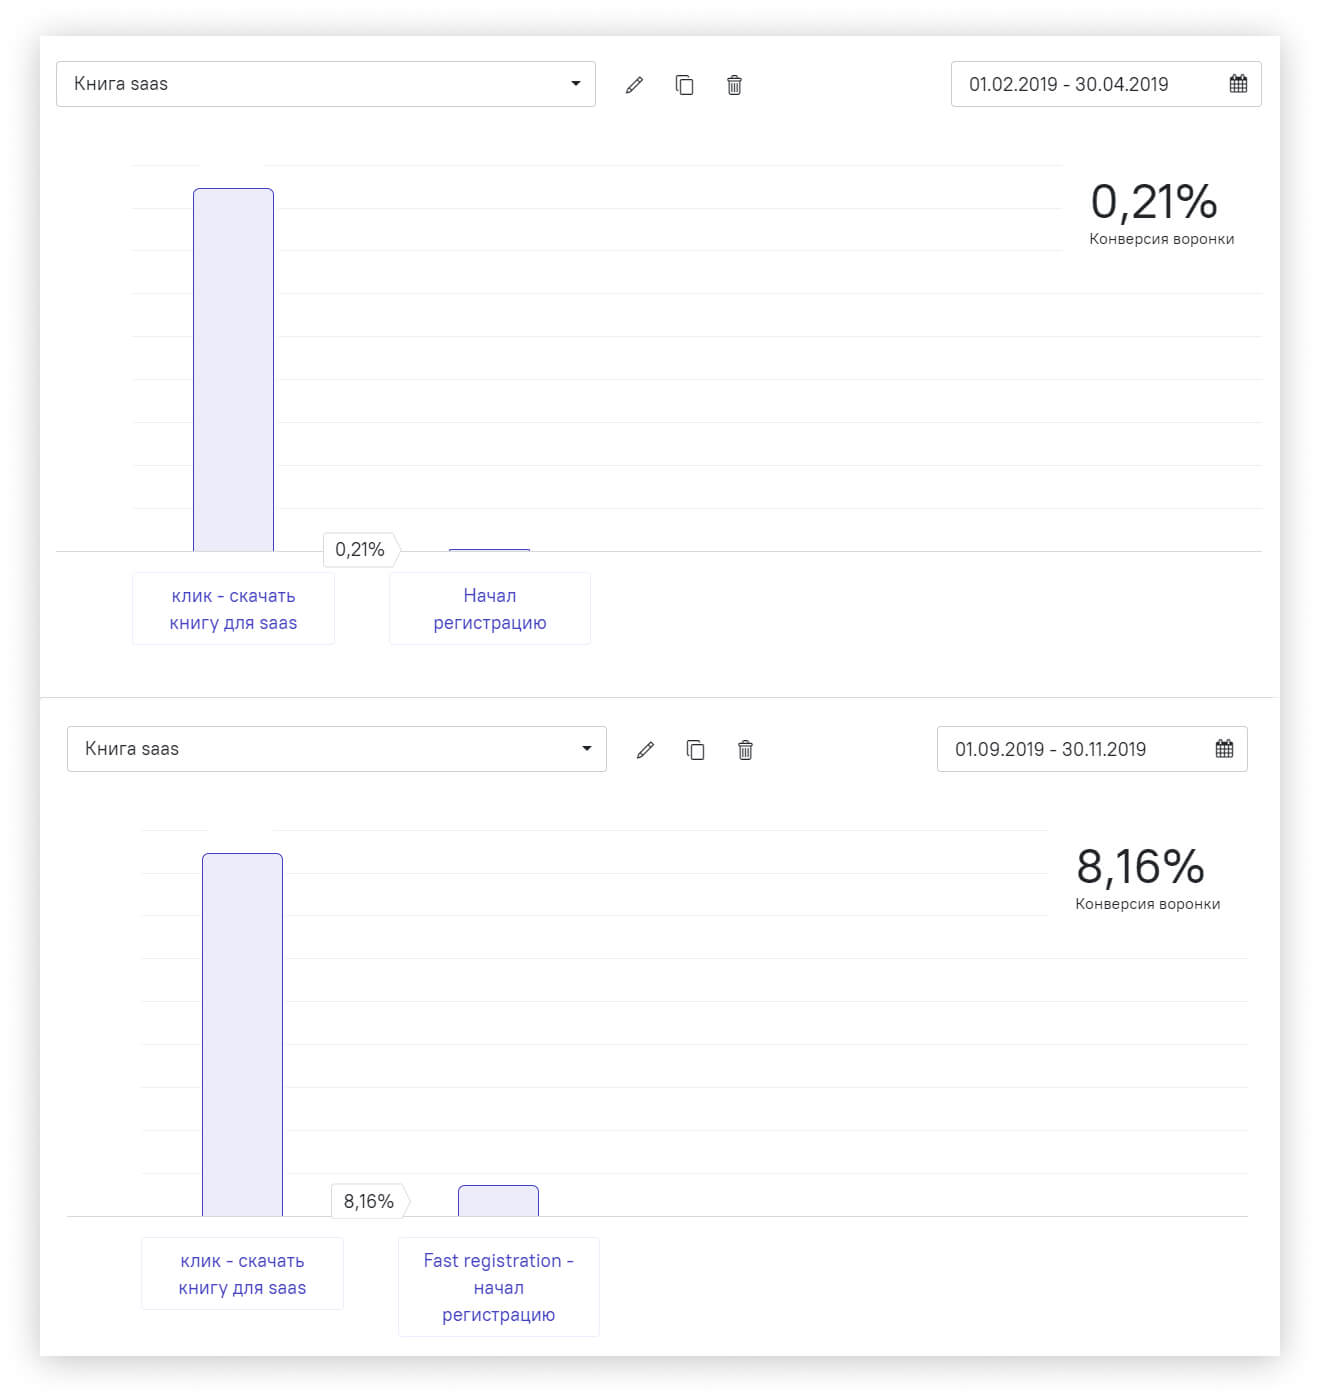
Task: Edit the top funnel with pencil icon
Action: [634, 85]
